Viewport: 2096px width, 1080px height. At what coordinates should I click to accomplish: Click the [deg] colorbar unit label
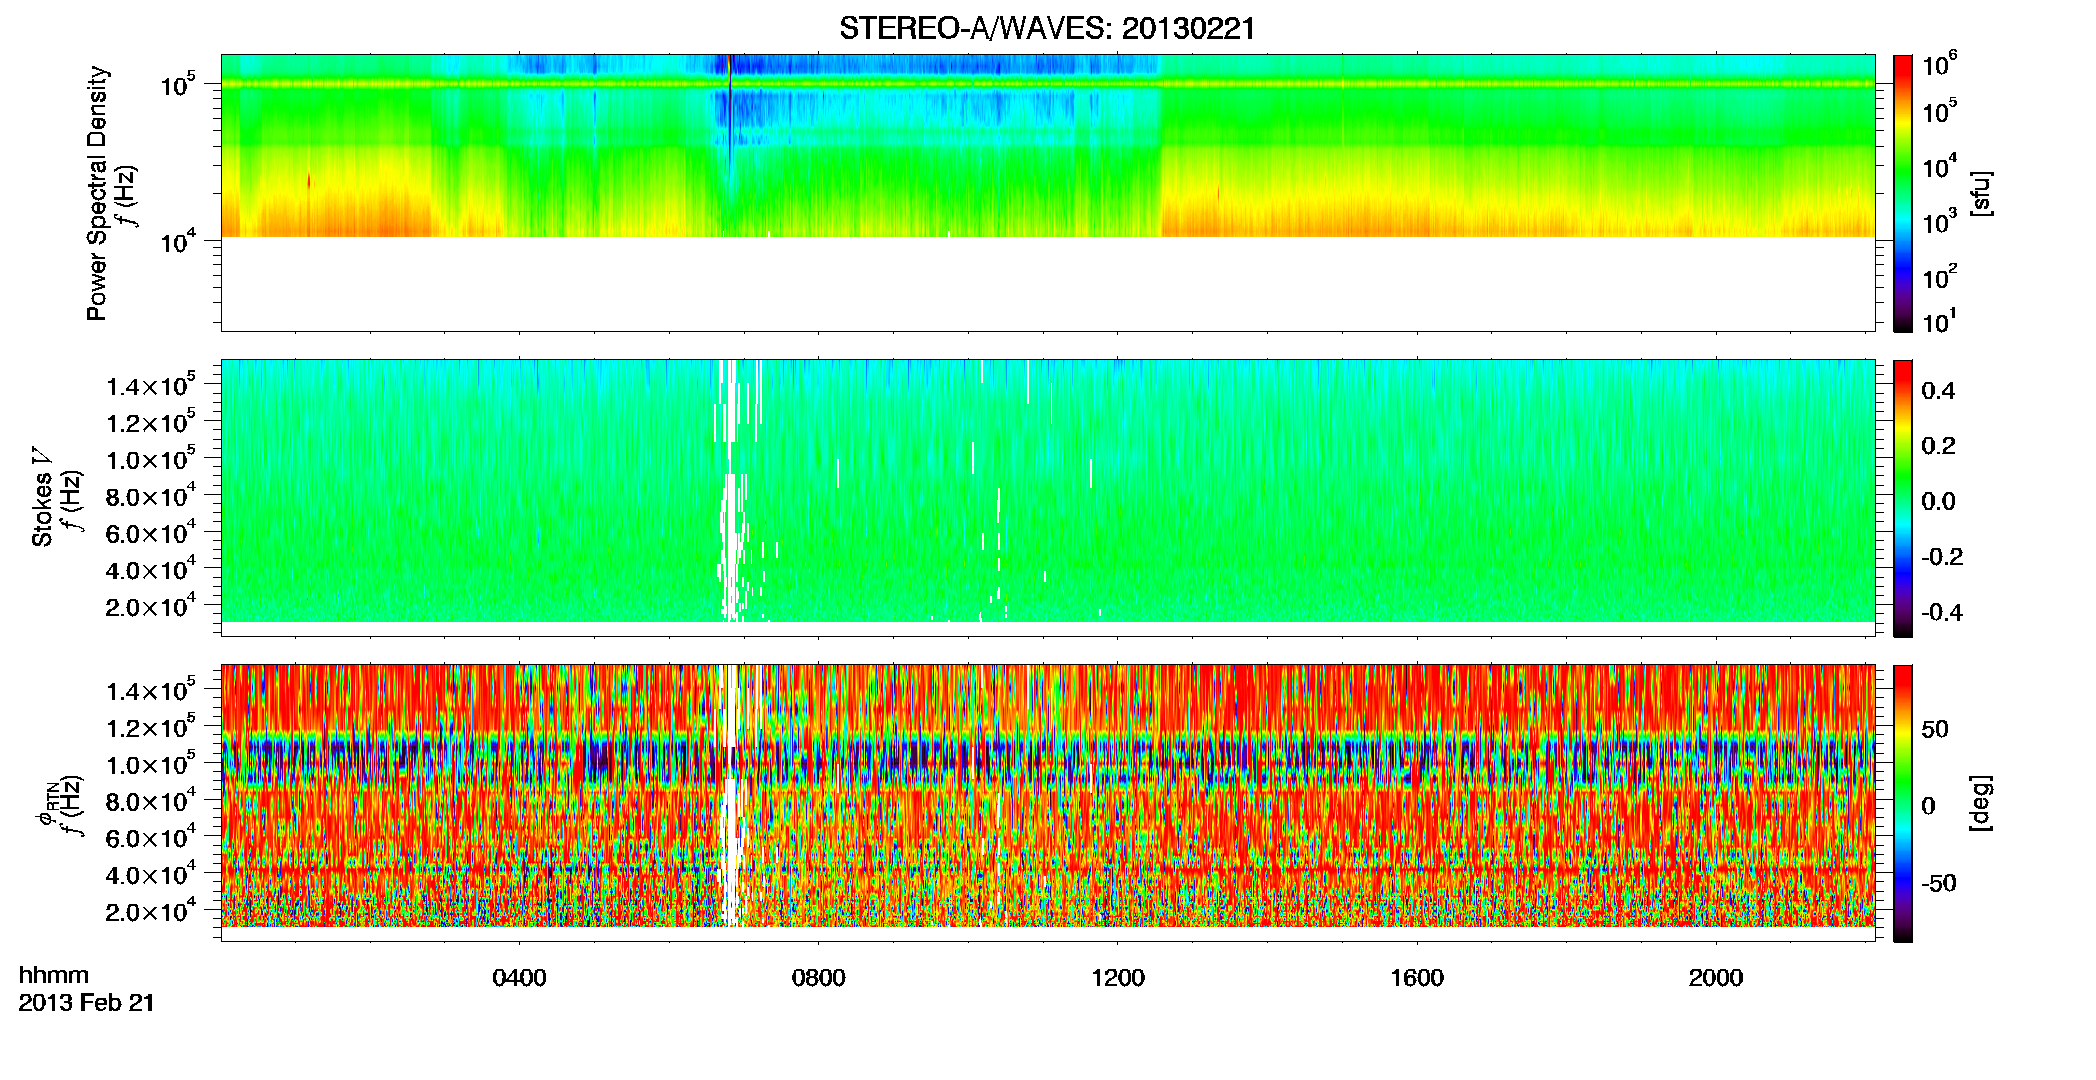coord(1981,803)
